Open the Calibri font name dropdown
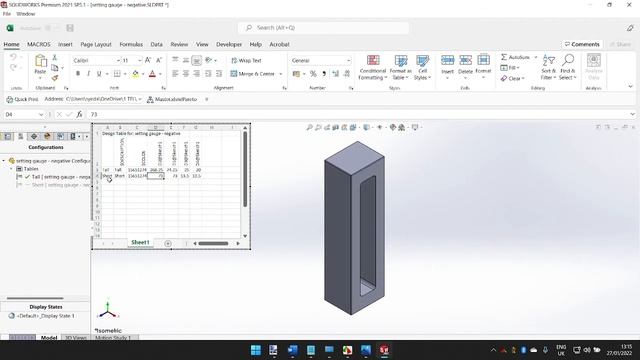Viewport: 640px width, 360px height. [x=118, y=60]
